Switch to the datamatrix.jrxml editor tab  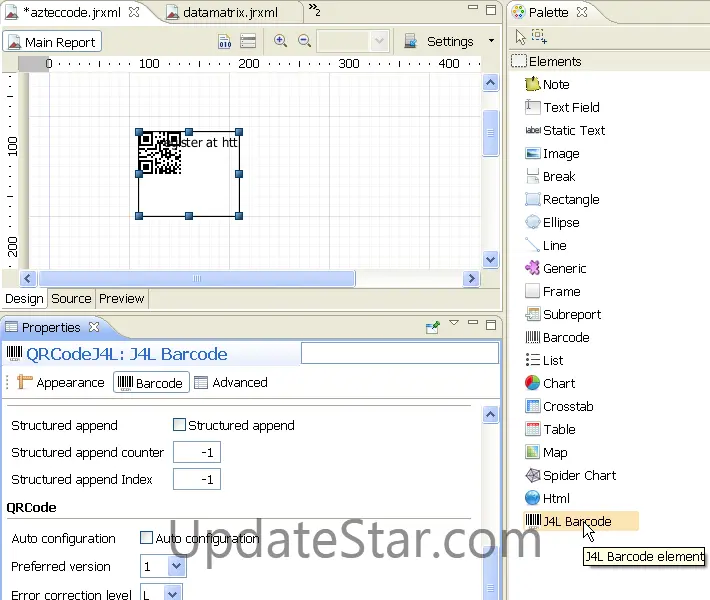click(x=230, y=12)
